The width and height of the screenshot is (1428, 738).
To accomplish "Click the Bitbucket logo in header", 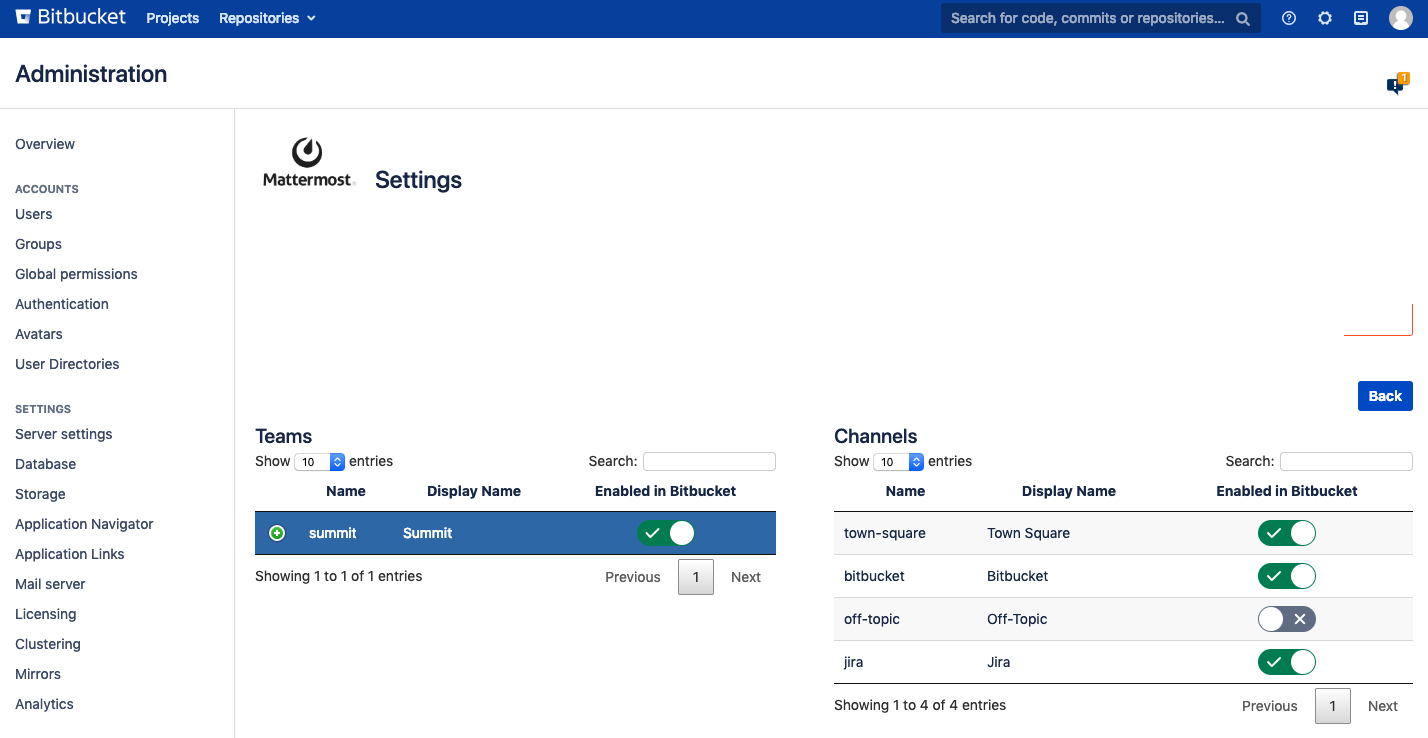I will coord(70,18).
